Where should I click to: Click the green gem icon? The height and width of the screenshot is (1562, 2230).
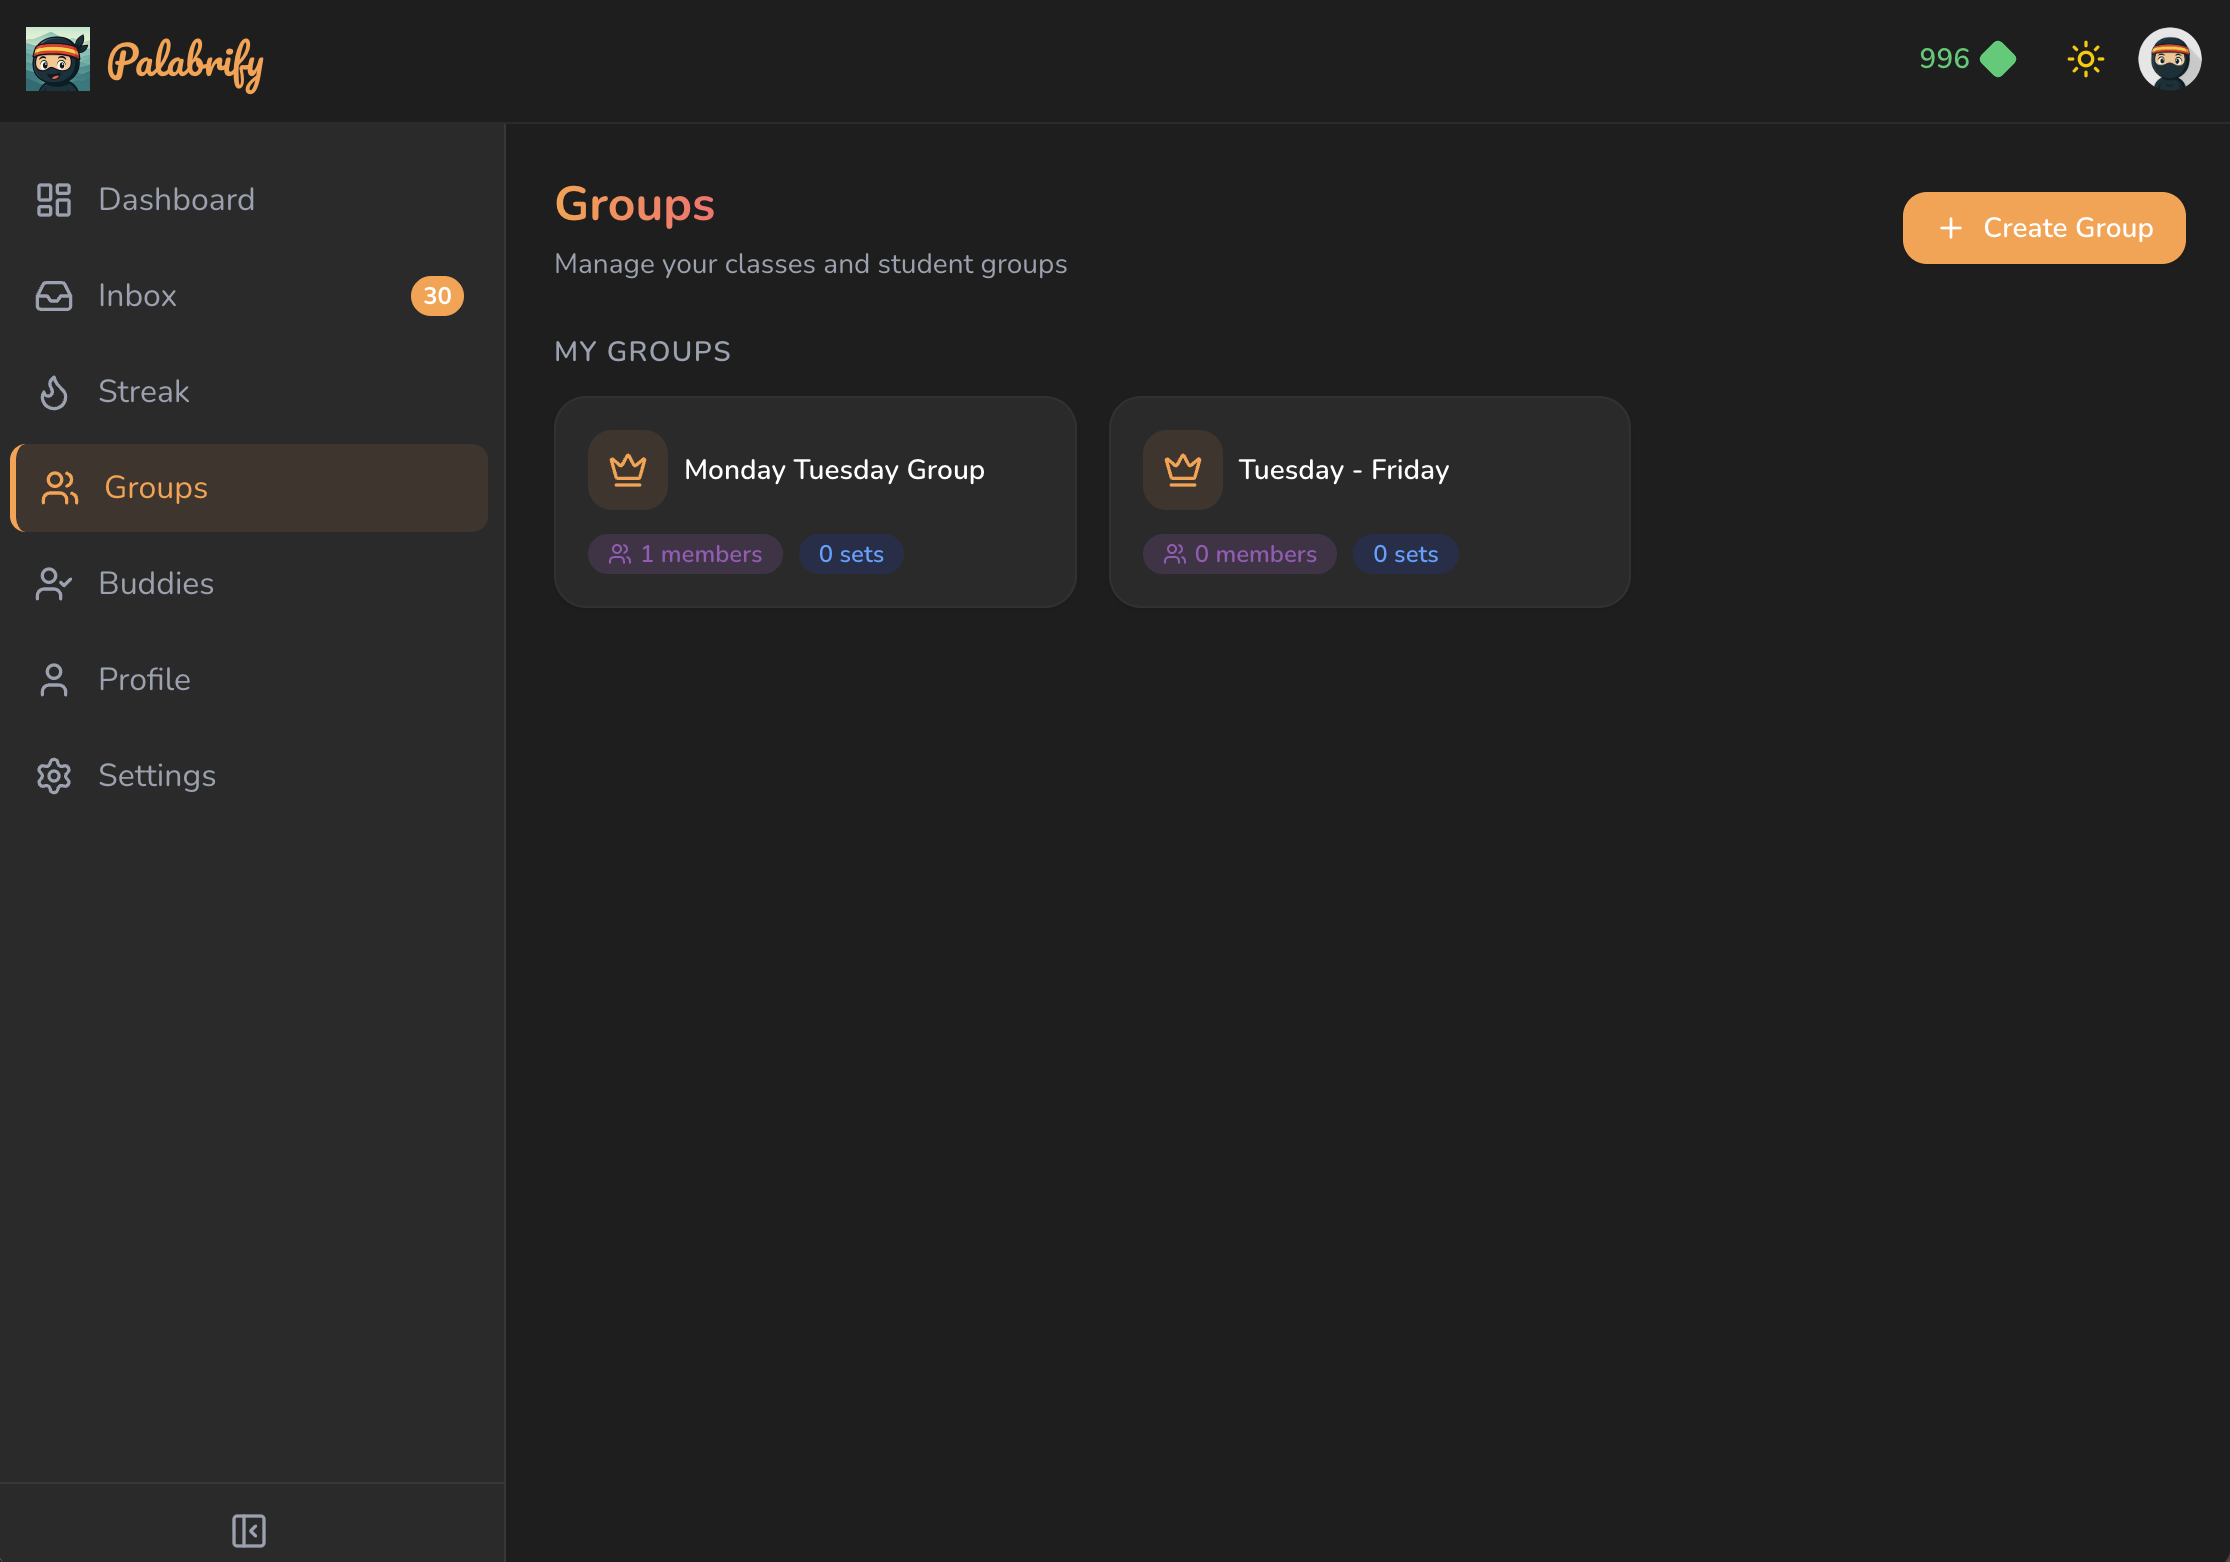1998,59
